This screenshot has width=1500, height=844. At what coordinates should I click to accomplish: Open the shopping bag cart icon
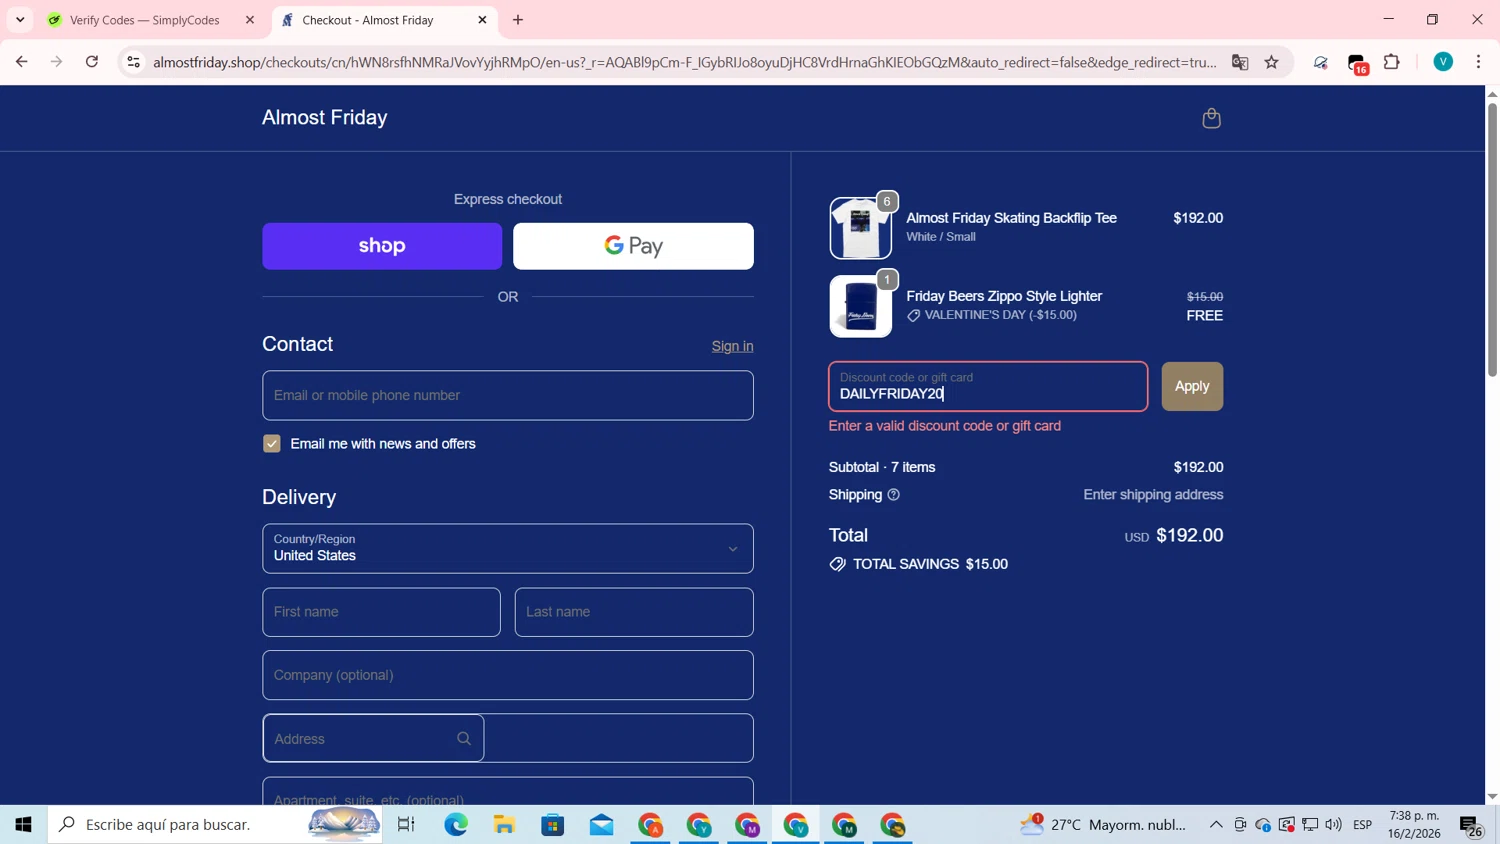(1211, 118)
